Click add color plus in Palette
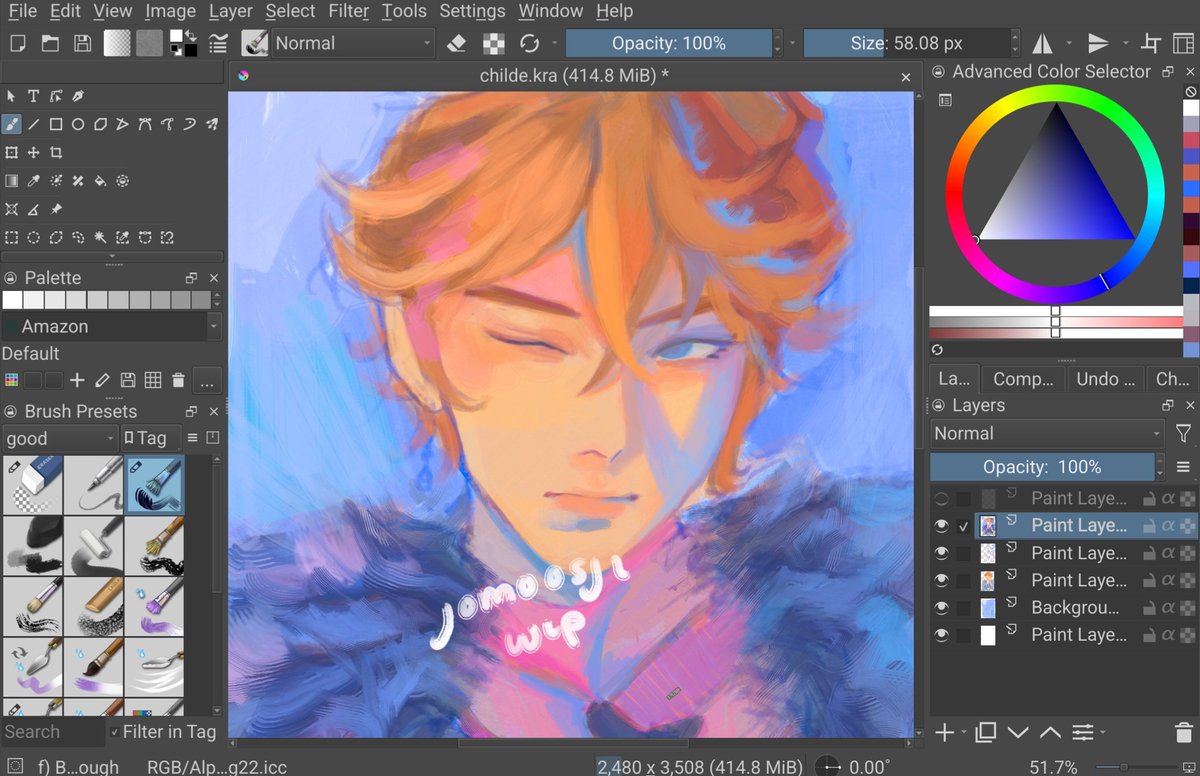This screenshot has height=776, width=1200. 77,380
